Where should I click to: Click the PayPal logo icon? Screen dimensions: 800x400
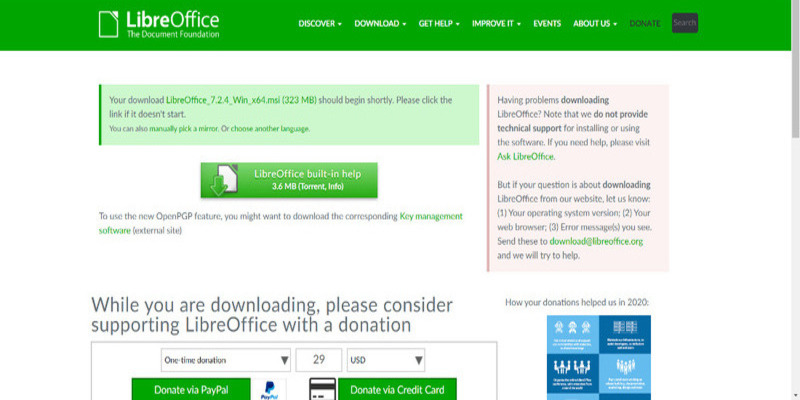269,390
